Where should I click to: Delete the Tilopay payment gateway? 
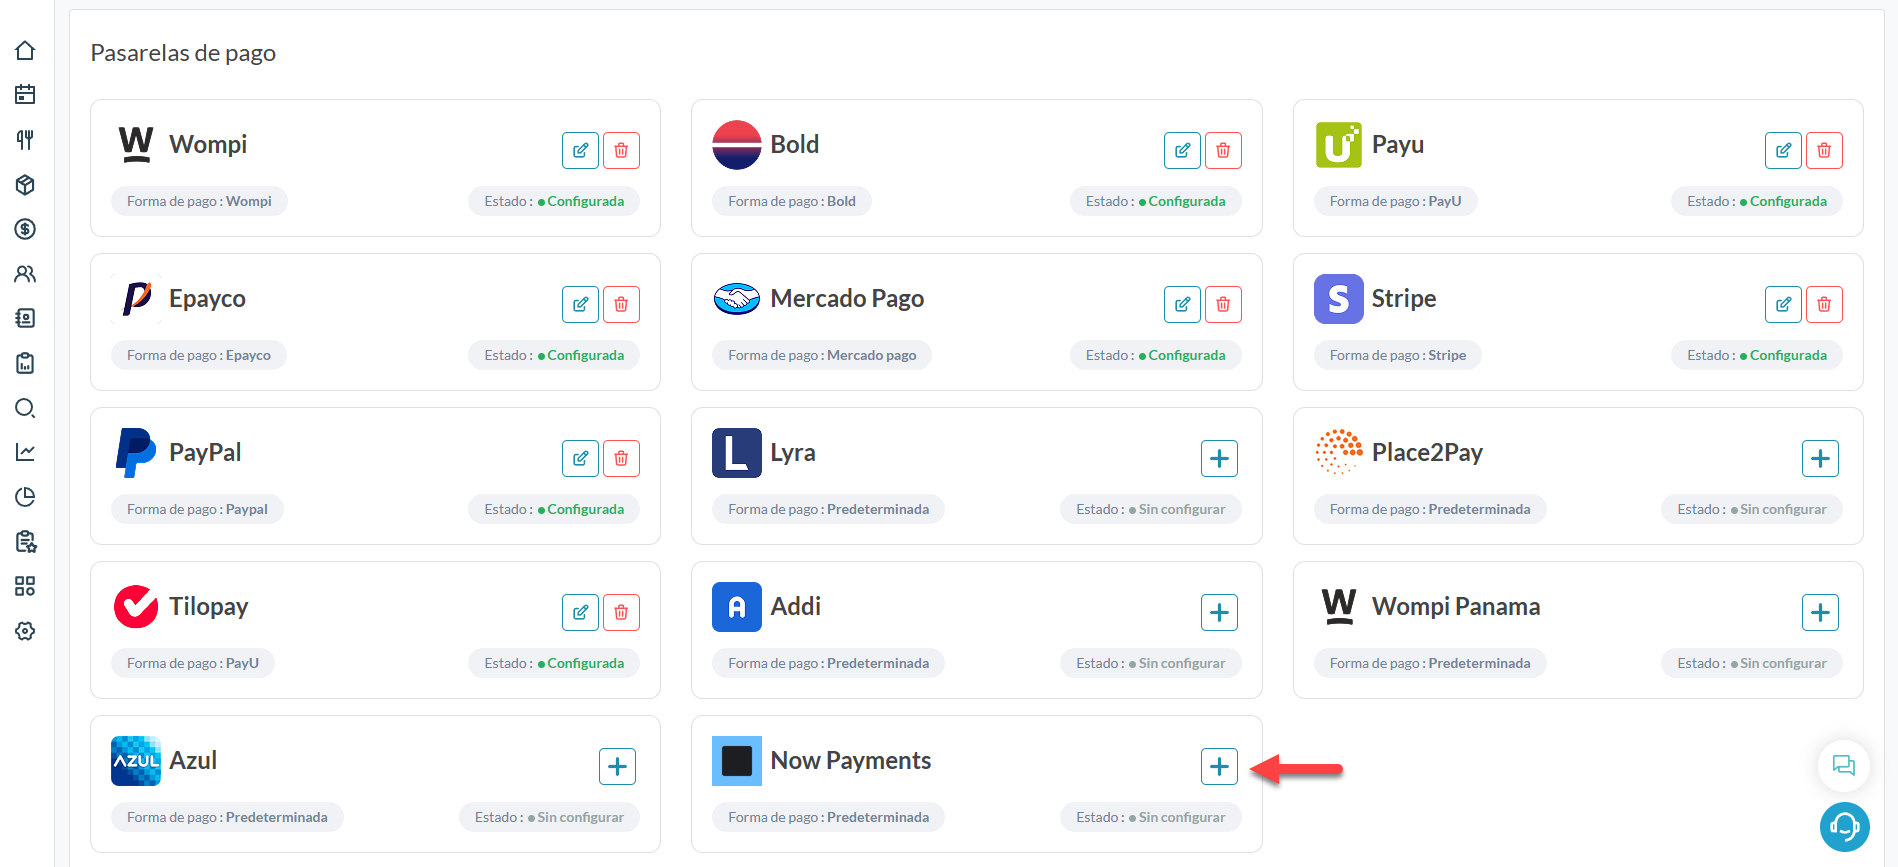[621, 612]
